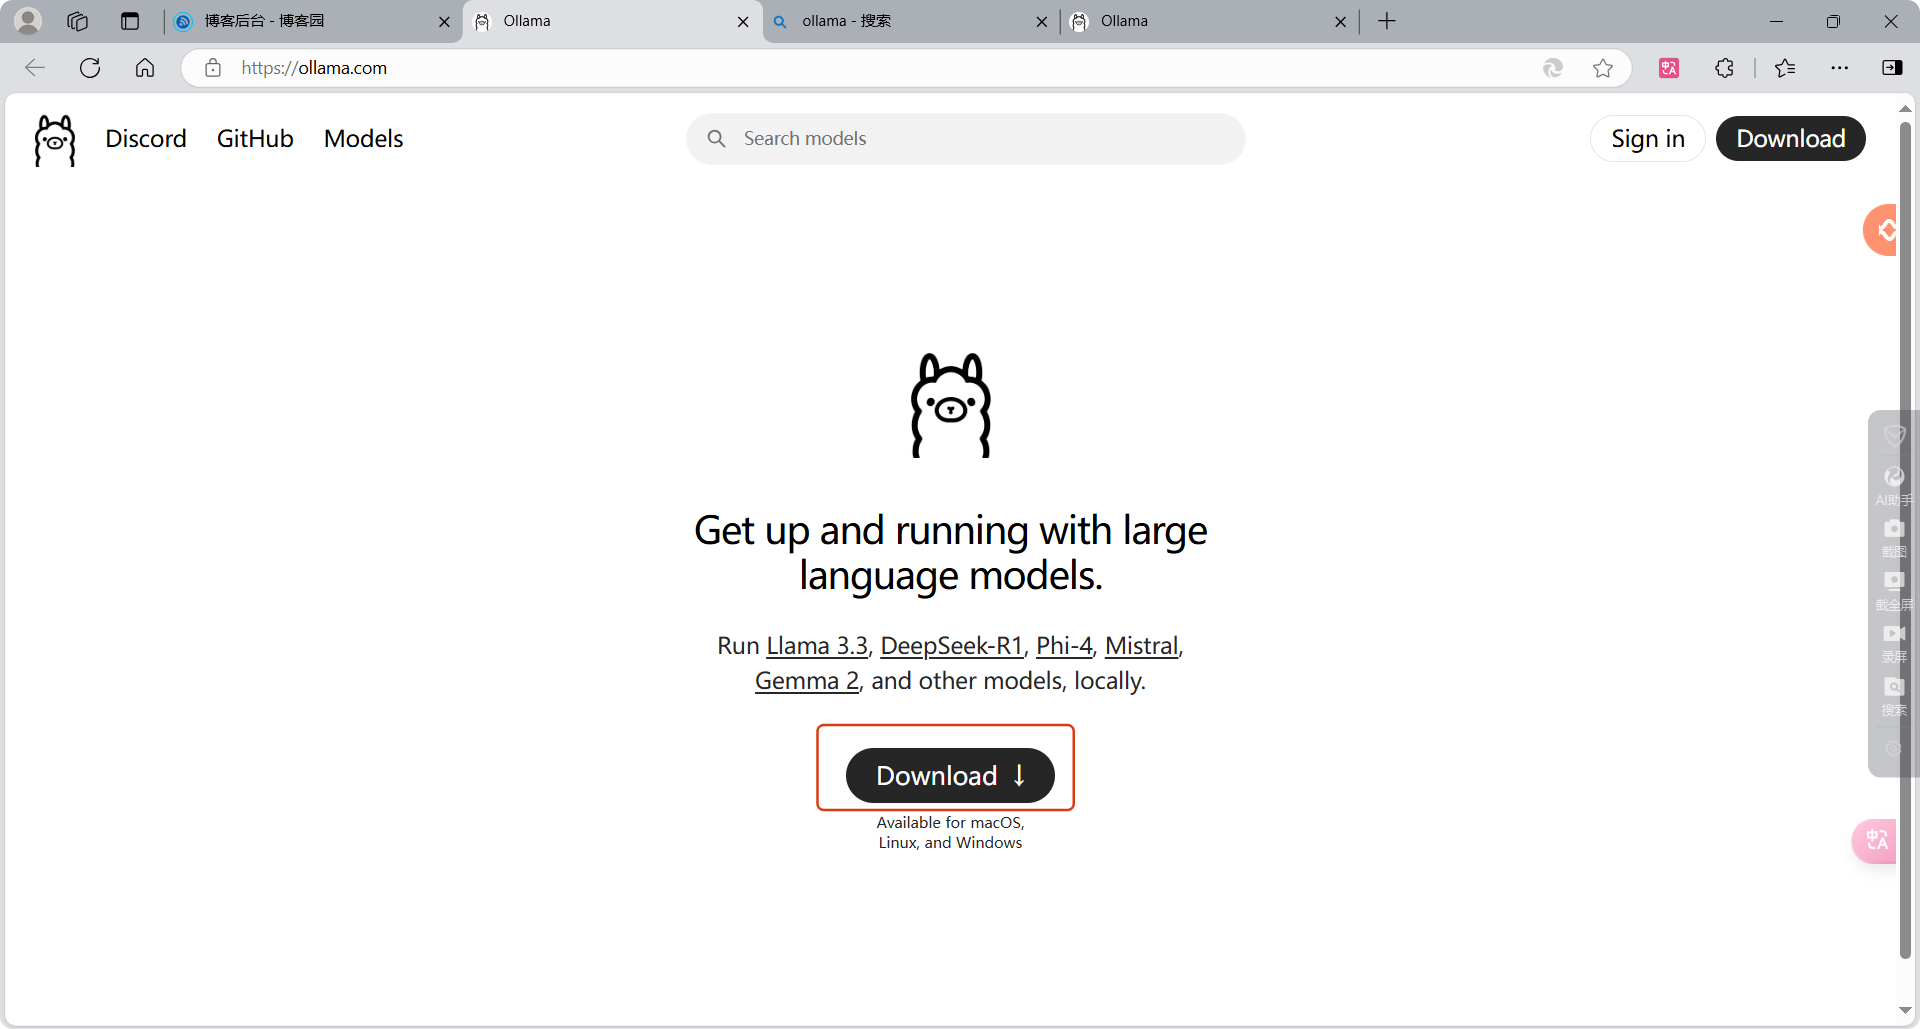Click the large llama logo in hero
This screenshot has width=1920, height=1029.
click(x=951, y=405)
